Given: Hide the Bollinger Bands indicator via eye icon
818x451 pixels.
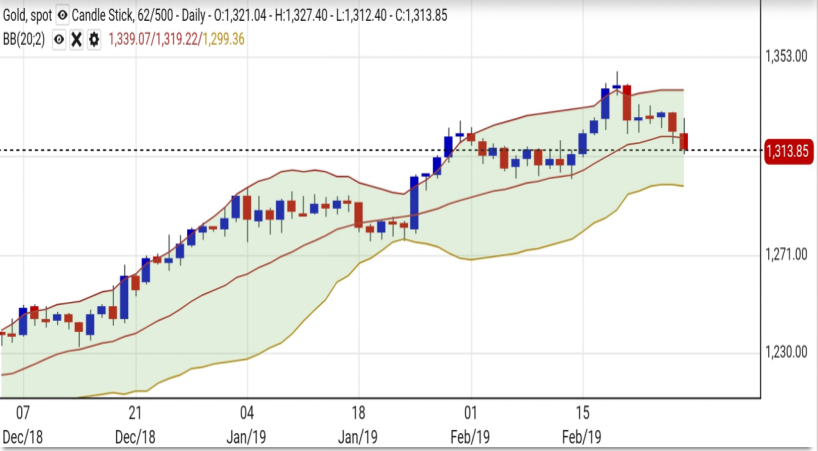Looking at the screenshot, I should pos(59,39).
